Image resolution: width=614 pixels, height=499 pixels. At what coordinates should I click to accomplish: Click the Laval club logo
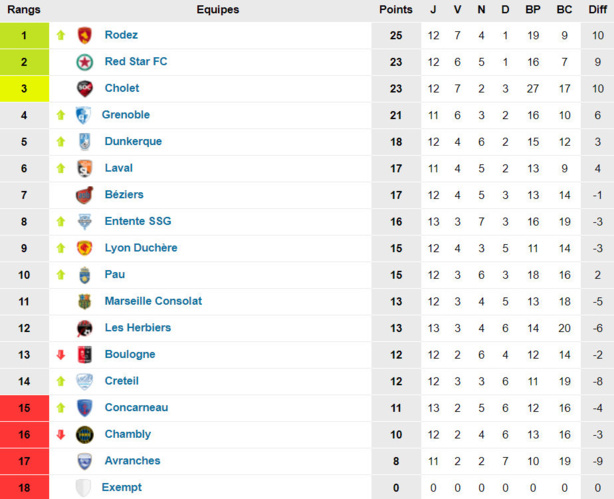(x=85, y=168)
